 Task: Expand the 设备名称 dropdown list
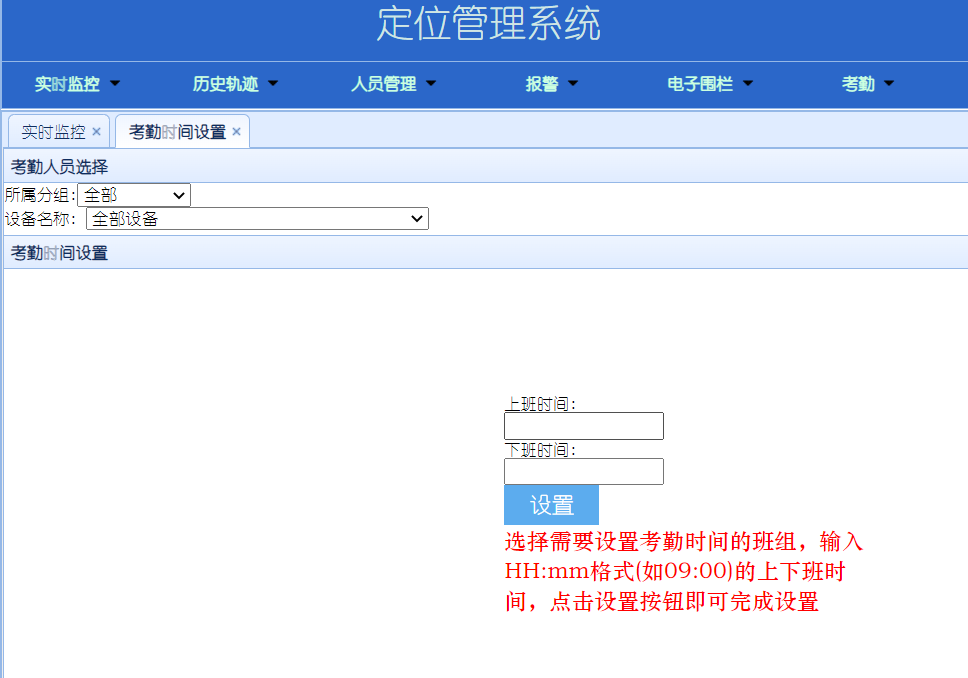point(257,218)
